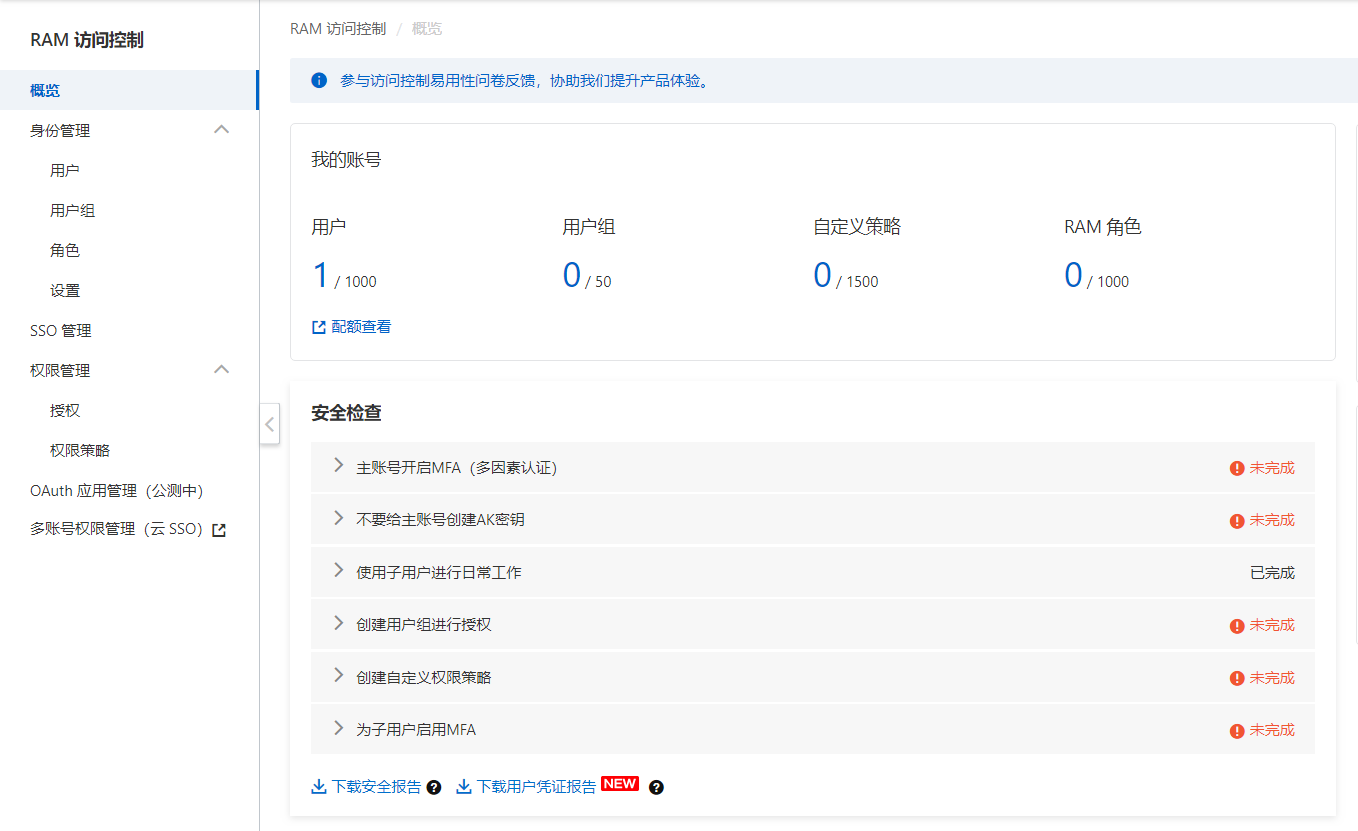Expand the 创建用户组进行授权 check item
The image size is (1358, 831).
tap(338, 624)
